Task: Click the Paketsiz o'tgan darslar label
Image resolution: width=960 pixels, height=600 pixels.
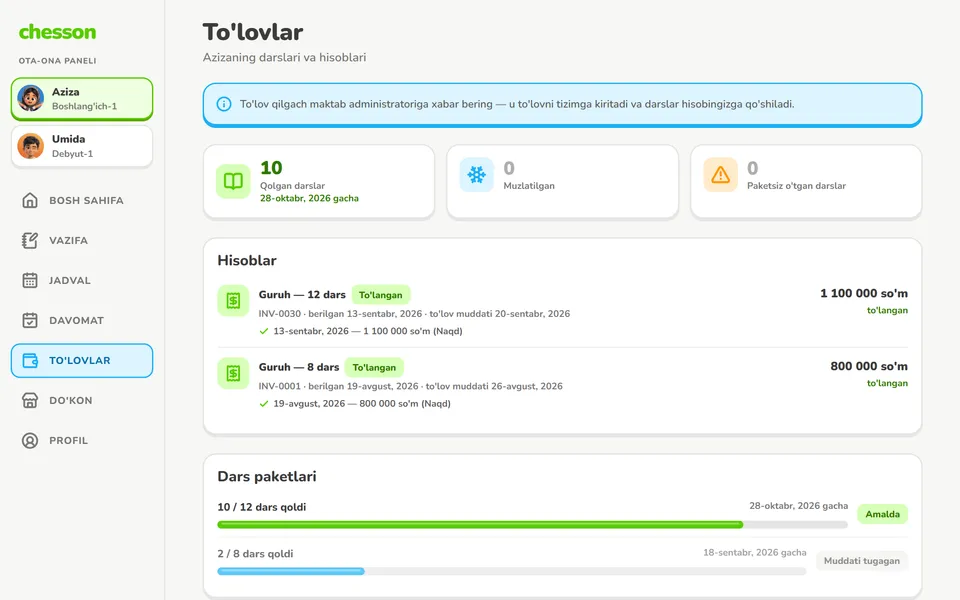Action: coord(796,186)
